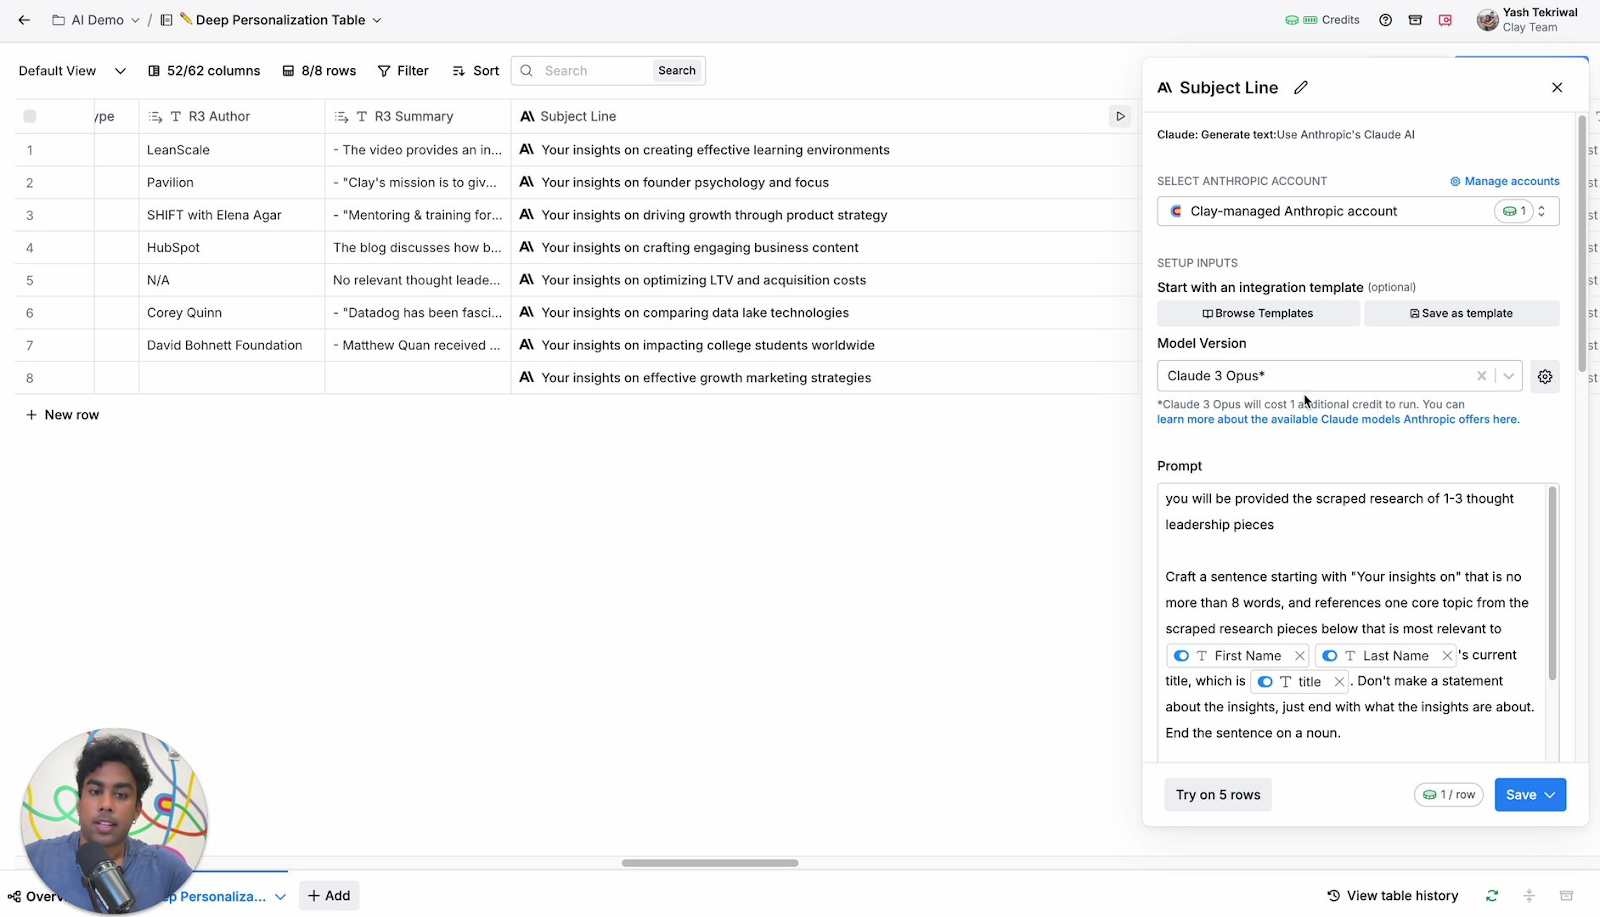The width and height of the screenshot is (1600, 917).
Task: Open Yash Tekriwal profile avatar
Action: click(x=1488, y=20)
